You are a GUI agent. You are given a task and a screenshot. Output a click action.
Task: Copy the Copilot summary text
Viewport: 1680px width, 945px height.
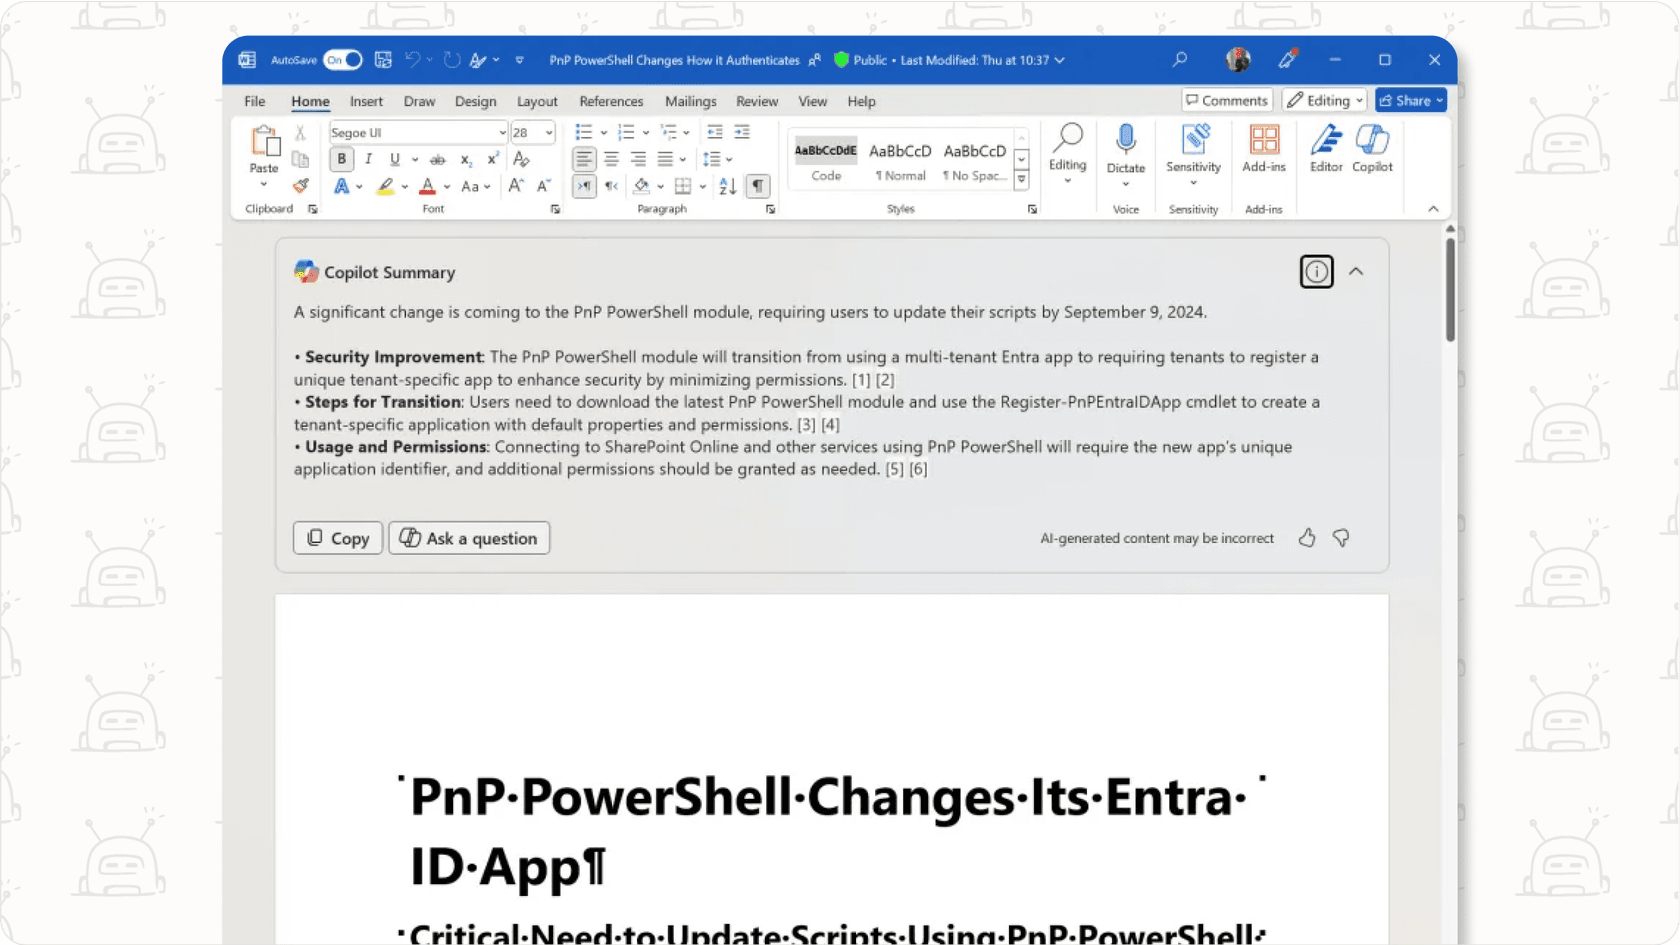click(x=338, y=538)
